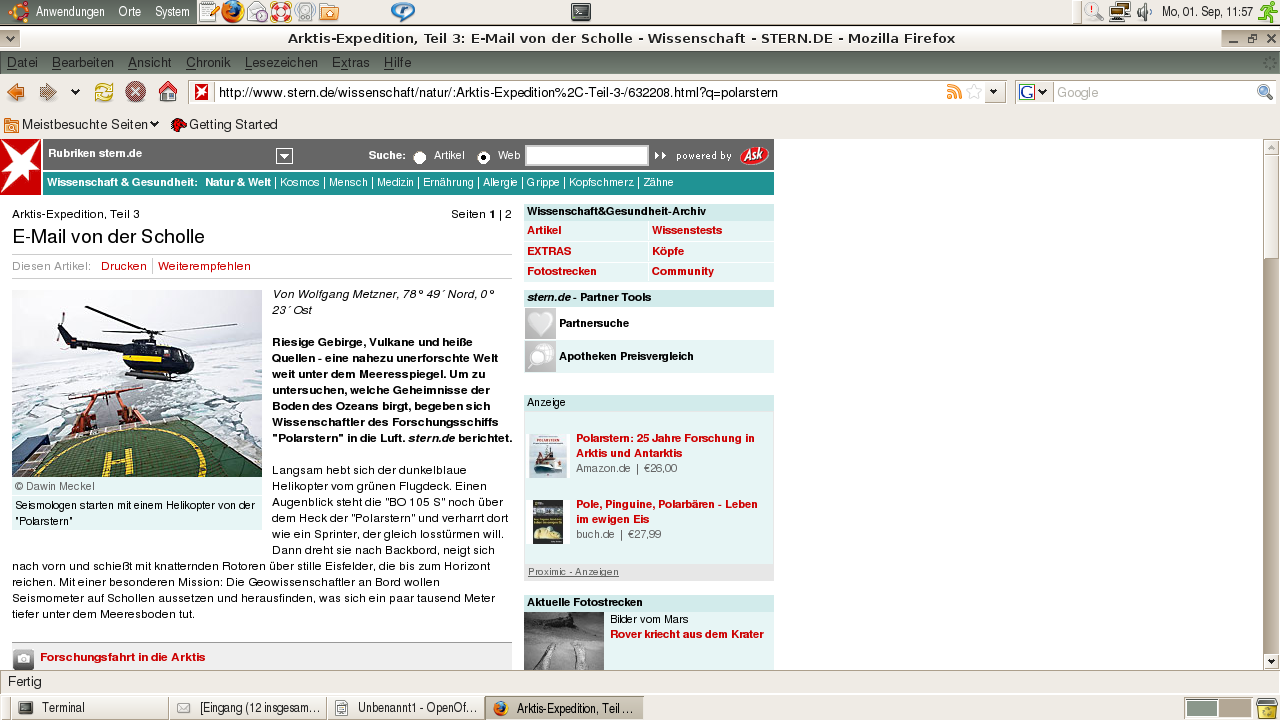Viewport: 1280px width, 720px height.
Task: Submit stern.de search with double arrow
Action: click(x=660, y=156)
